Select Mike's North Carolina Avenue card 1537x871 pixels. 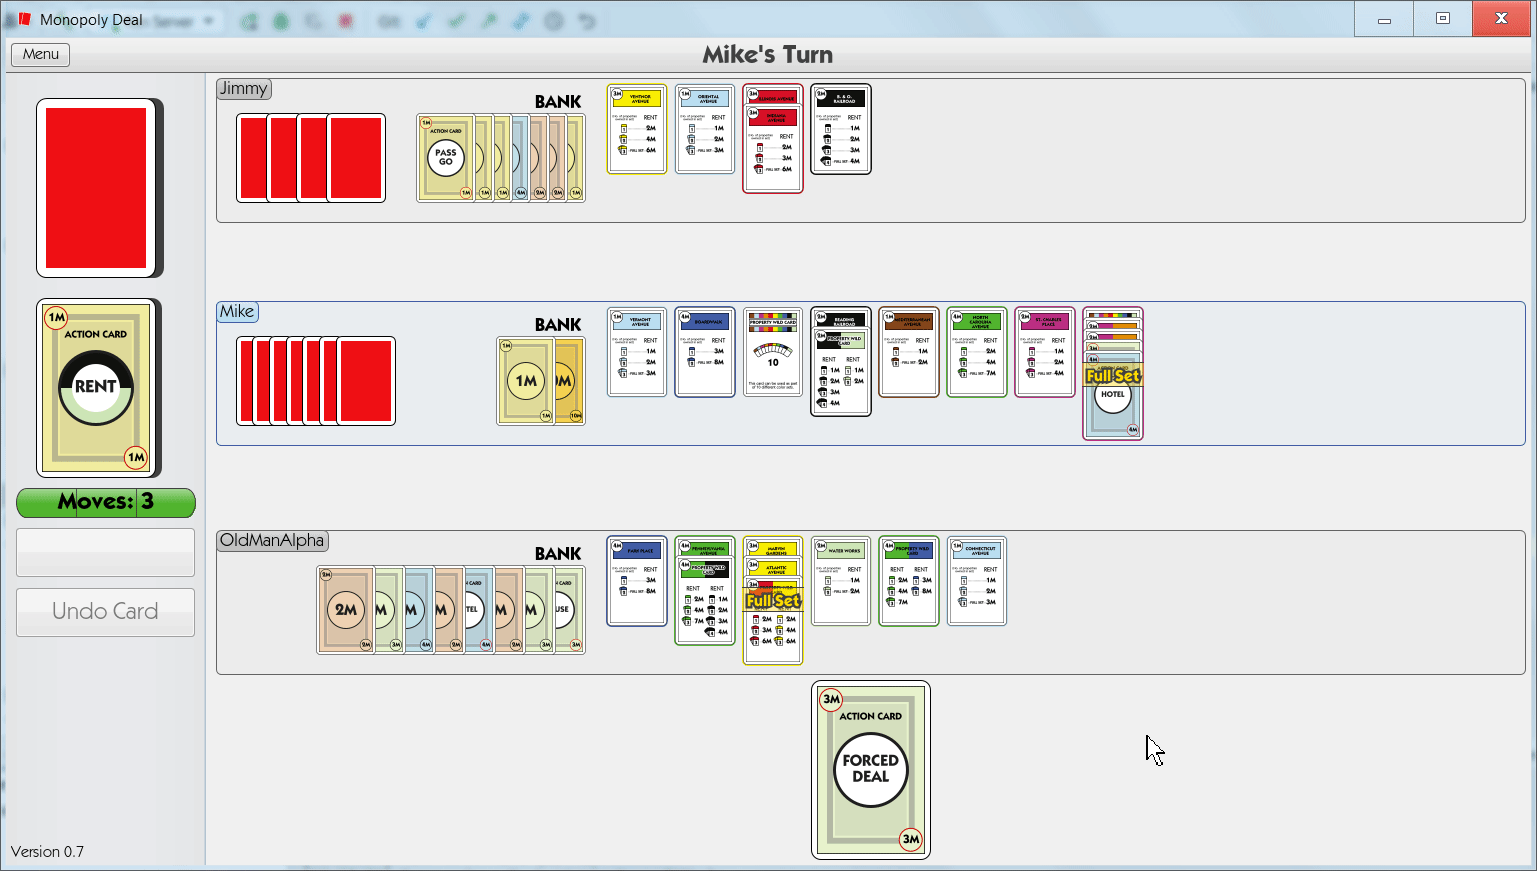tap(977, 352)
